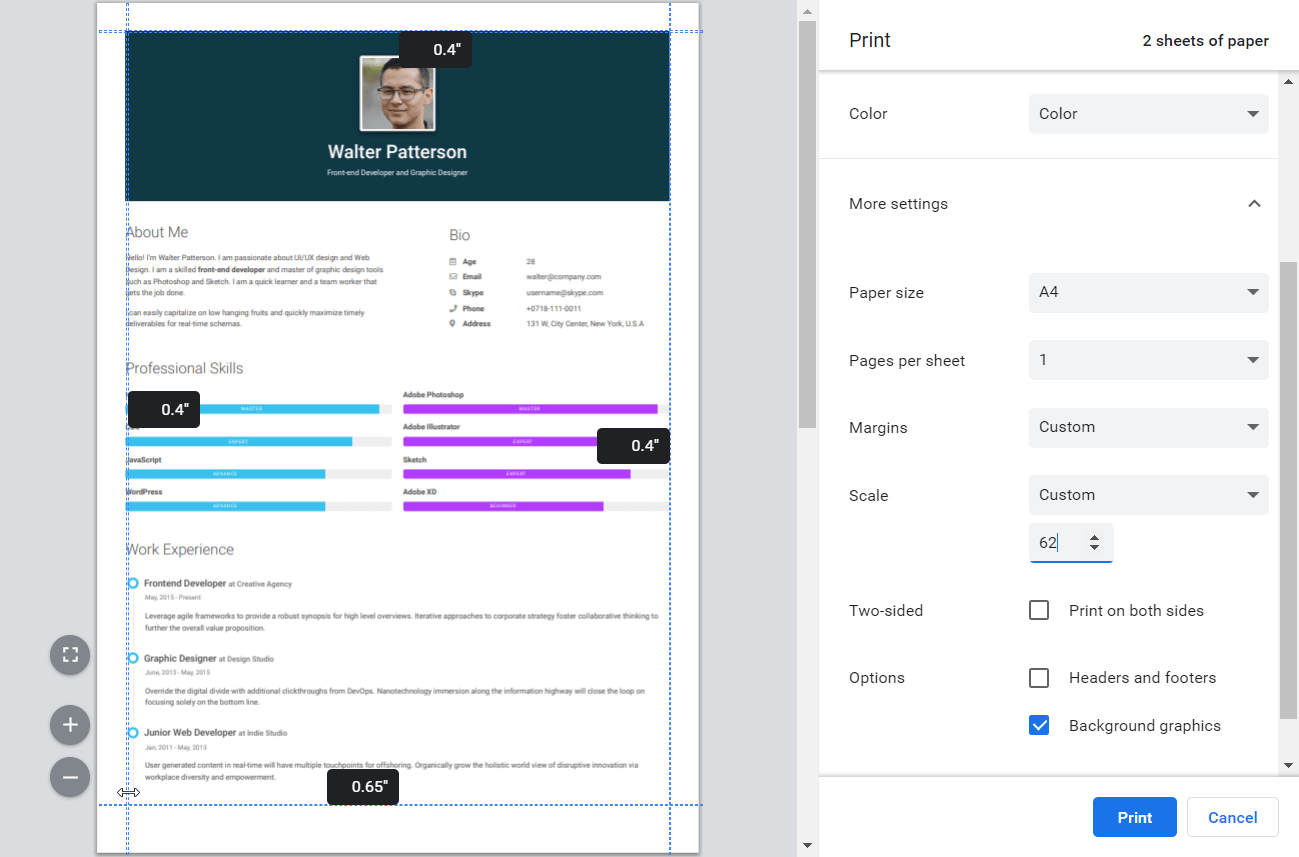Uncheck Background graphics option

1039,726
